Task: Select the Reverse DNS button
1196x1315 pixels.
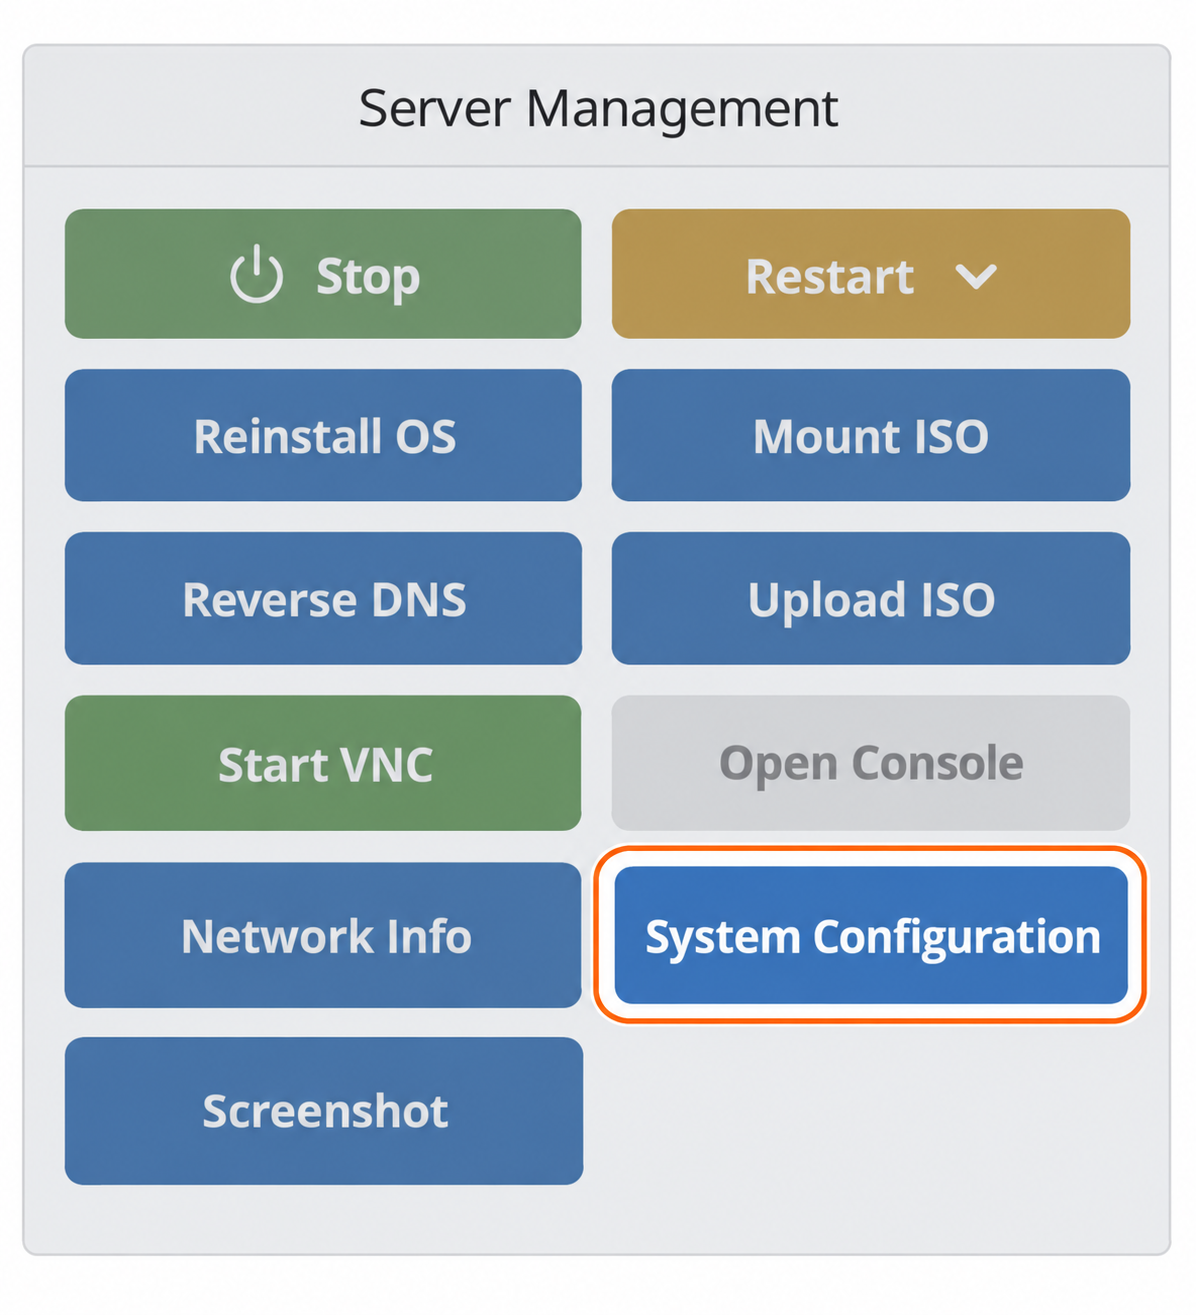Action: coord(323,598)
